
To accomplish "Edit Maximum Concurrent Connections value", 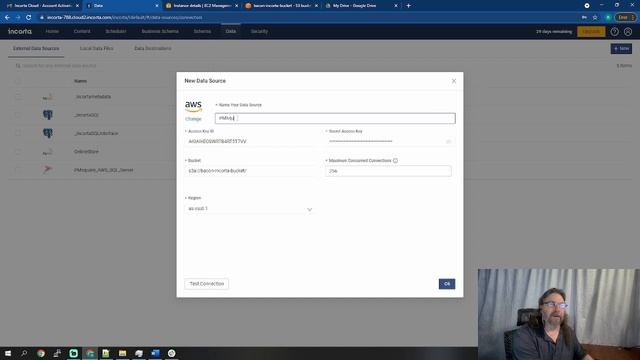I will point(388,171).
